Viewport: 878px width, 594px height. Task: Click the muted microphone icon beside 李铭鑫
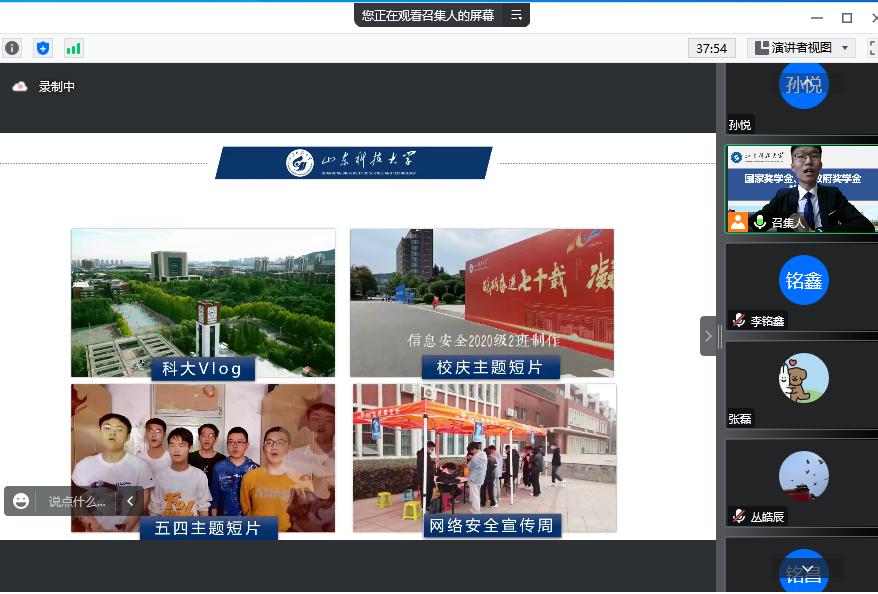point(739,320)
